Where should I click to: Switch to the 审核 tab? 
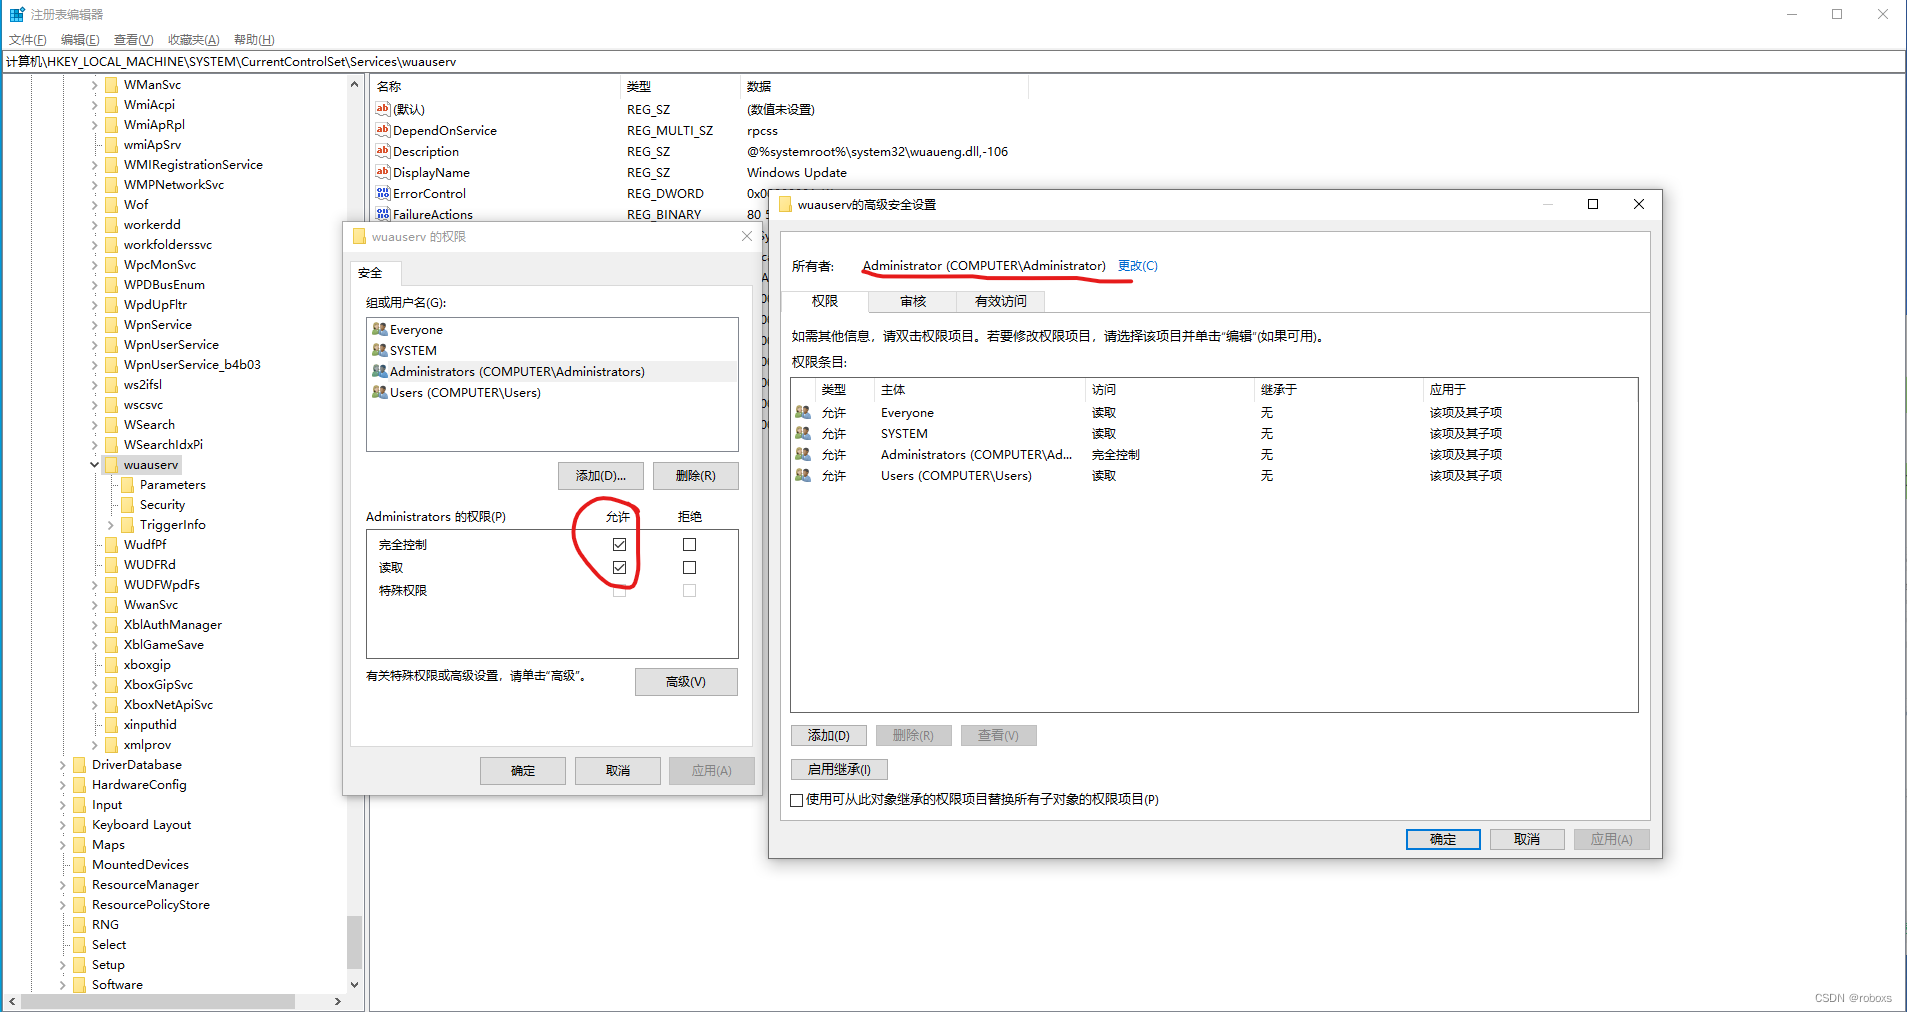click(x=913, y=301)
